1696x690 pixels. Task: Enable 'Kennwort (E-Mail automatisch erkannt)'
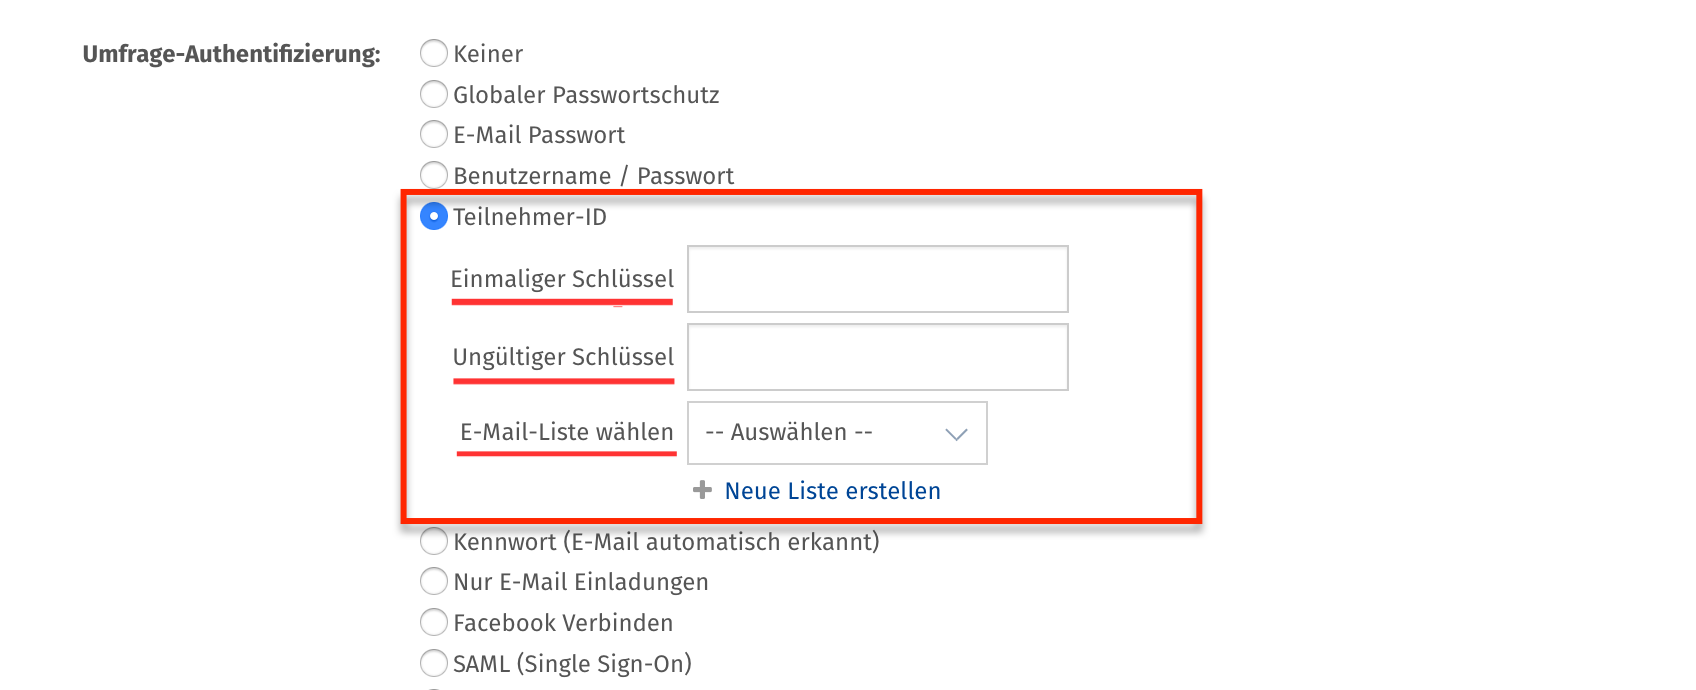pyautogui.click(x=434, y=541)
